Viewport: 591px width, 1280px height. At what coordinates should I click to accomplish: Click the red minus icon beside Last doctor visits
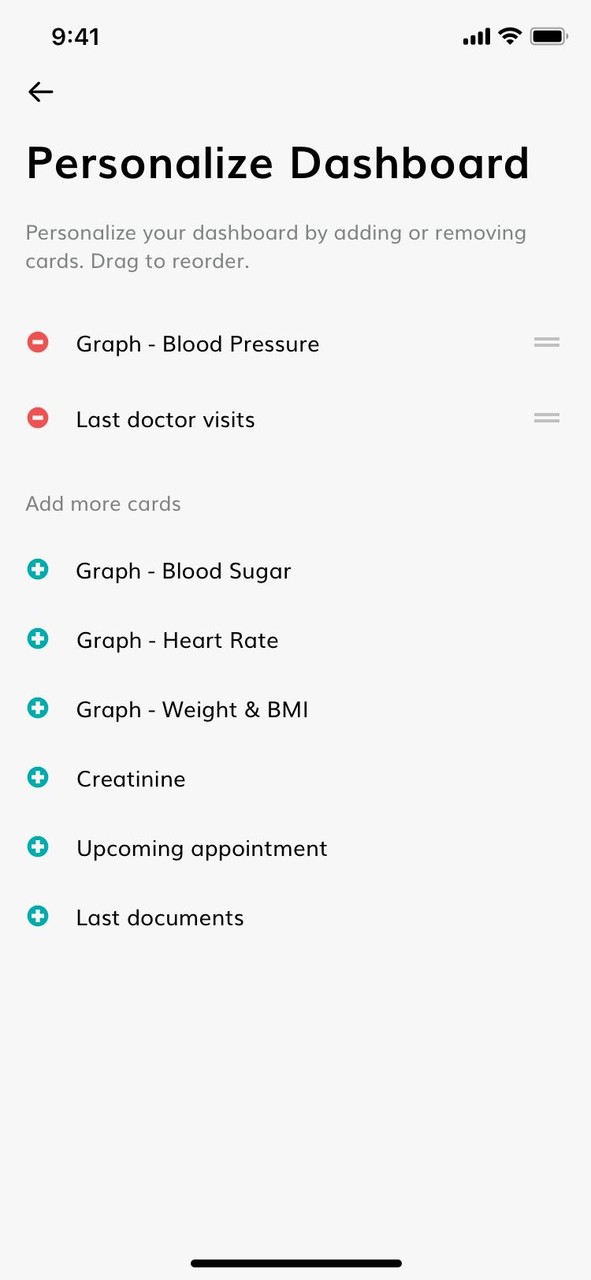coord(37,418)
